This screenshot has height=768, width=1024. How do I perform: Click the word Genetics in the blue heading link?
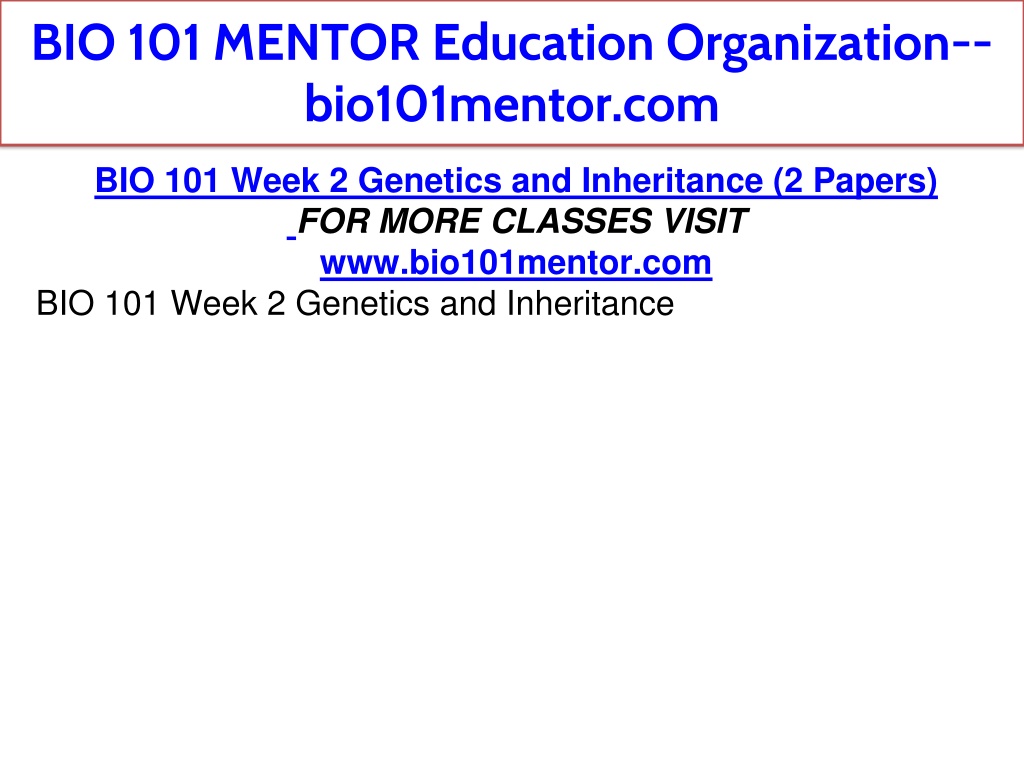430,181
